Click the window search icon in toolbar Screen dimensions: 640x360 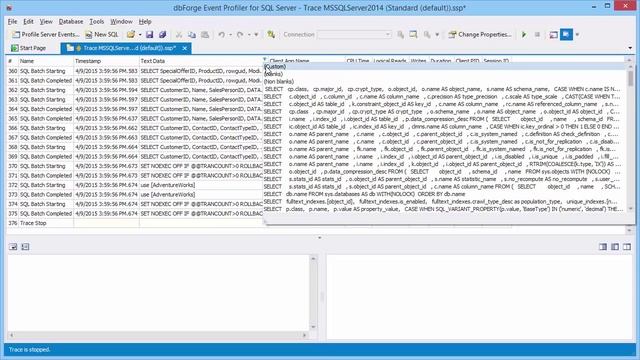413,35
